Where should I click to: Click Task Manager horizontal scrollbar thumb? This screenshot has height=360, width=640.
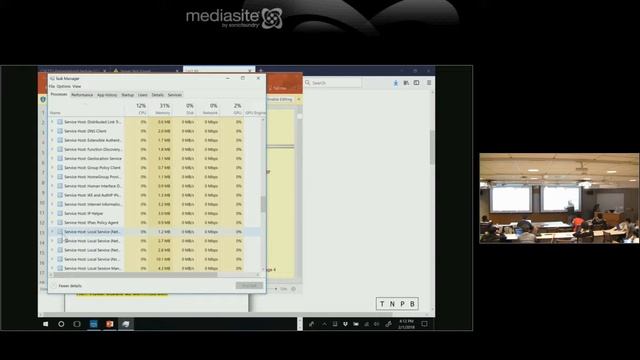click(135, 275)
